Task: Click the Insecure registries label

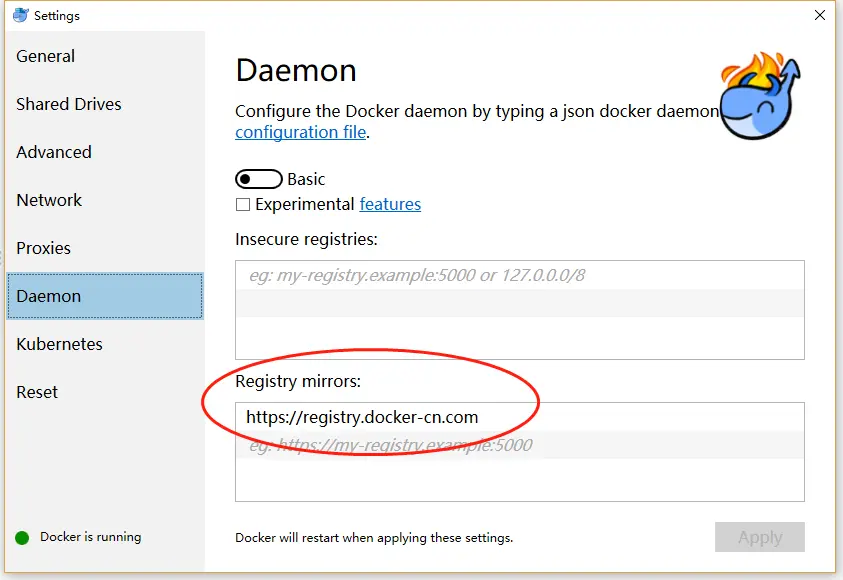Action: [306, 239]
